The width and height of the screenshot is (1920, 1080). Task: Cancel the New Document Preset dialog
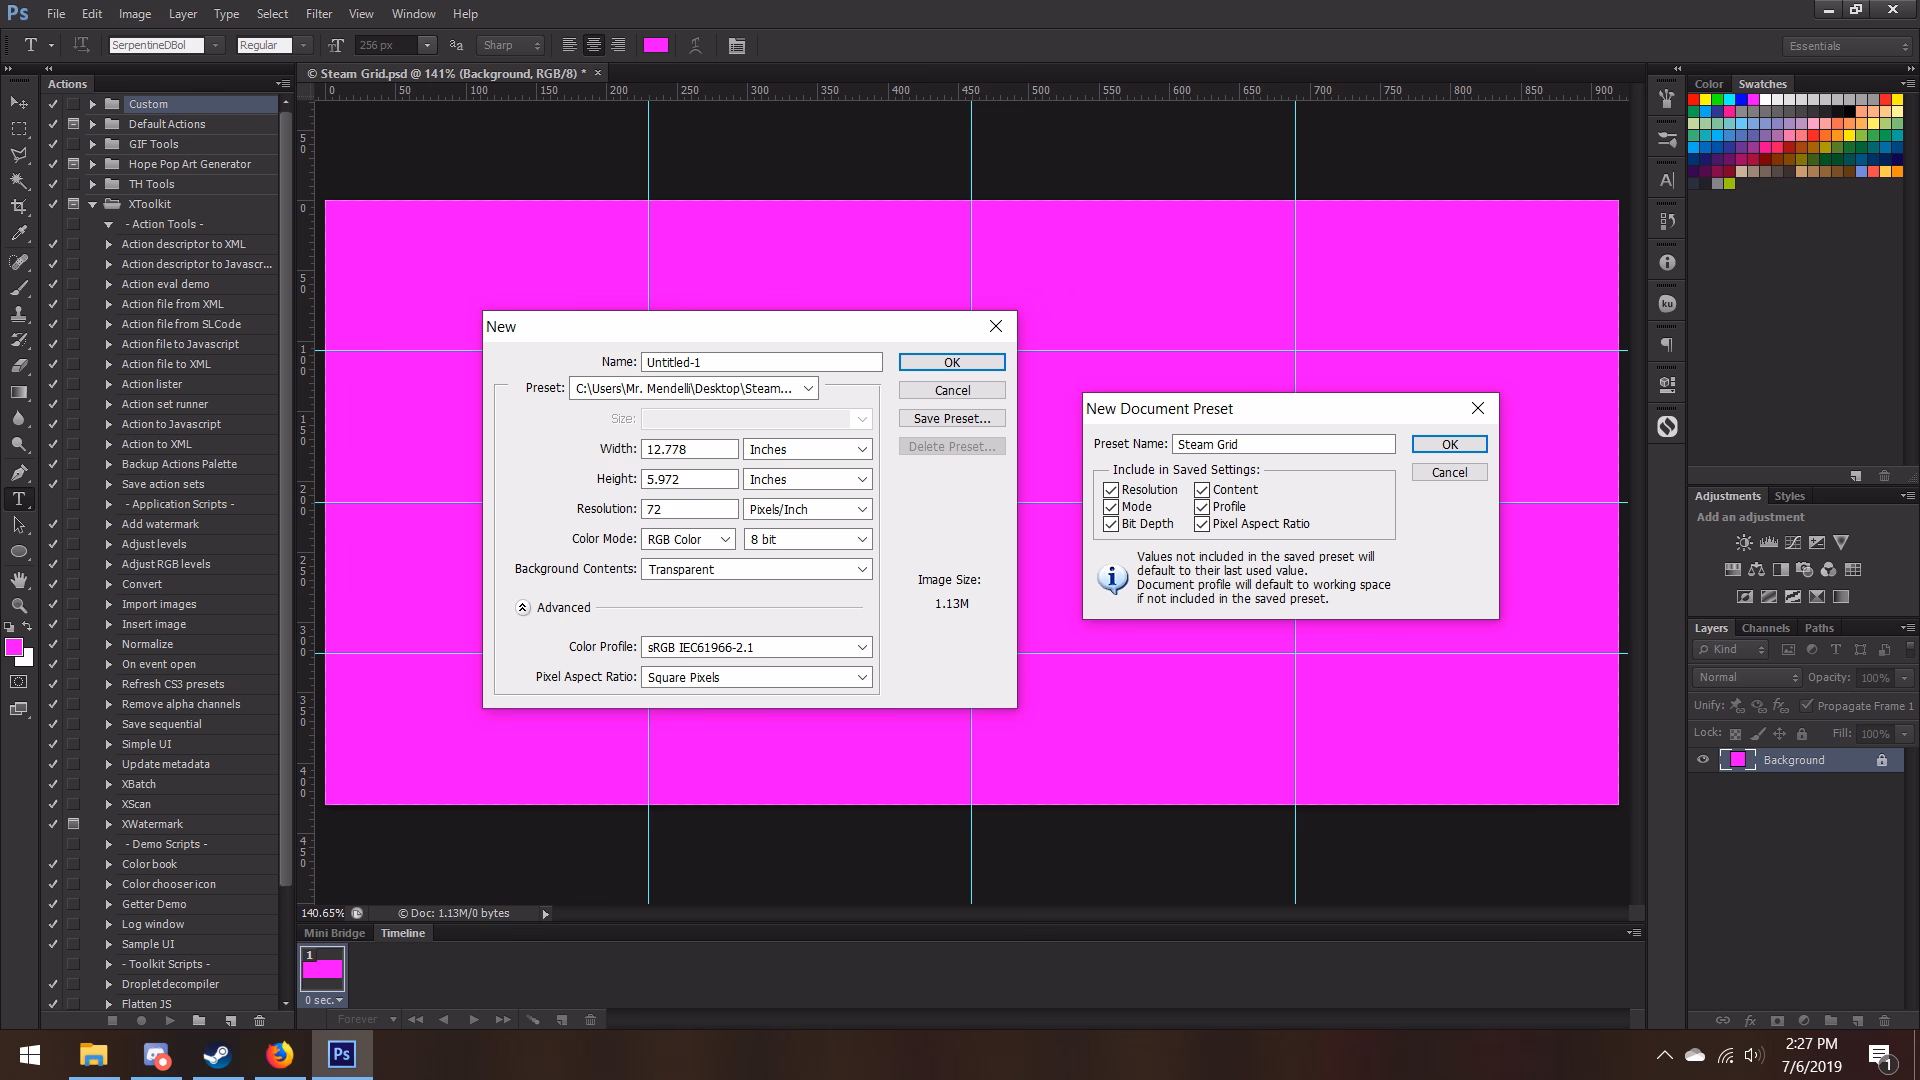(1449, 471)
